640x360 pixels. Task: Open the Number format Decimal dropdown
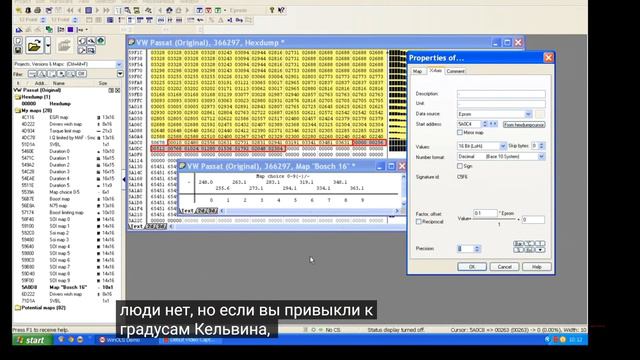[541, 157]
